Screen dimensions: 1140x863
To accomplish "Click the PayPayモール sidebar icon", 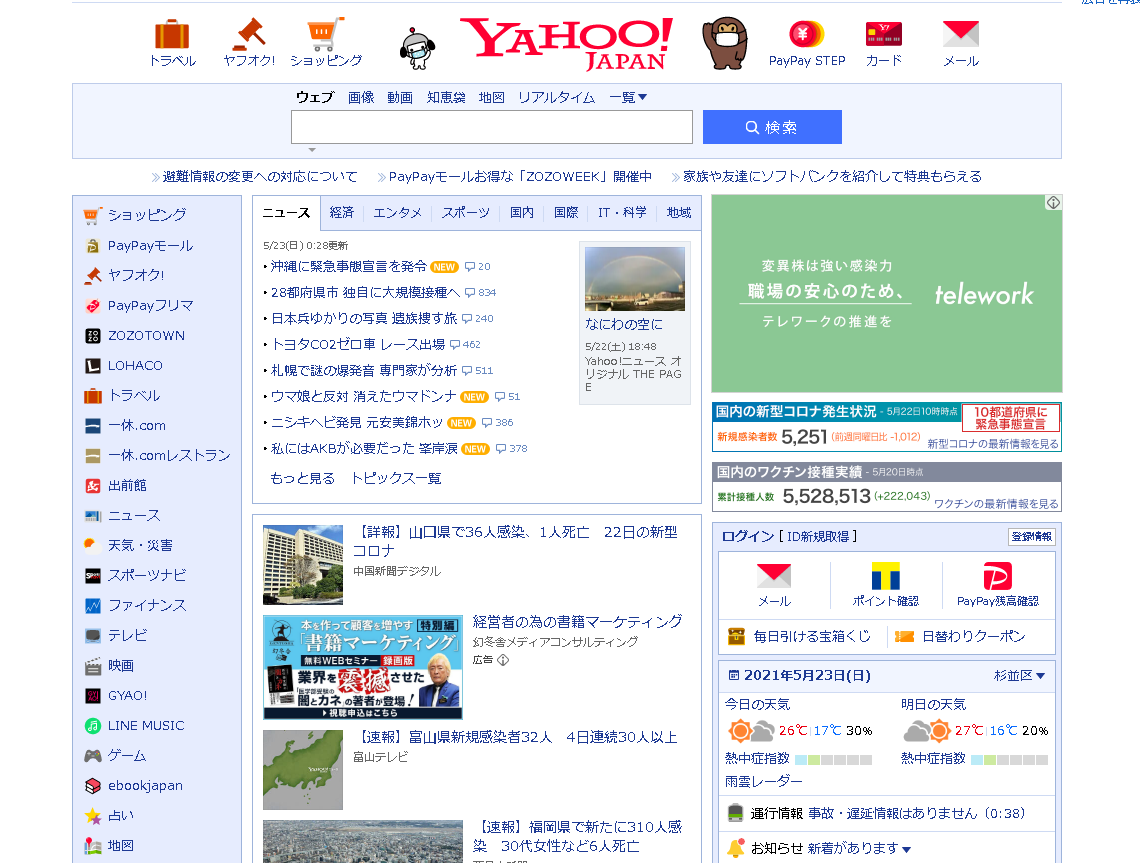I will (x=92, y=246).
